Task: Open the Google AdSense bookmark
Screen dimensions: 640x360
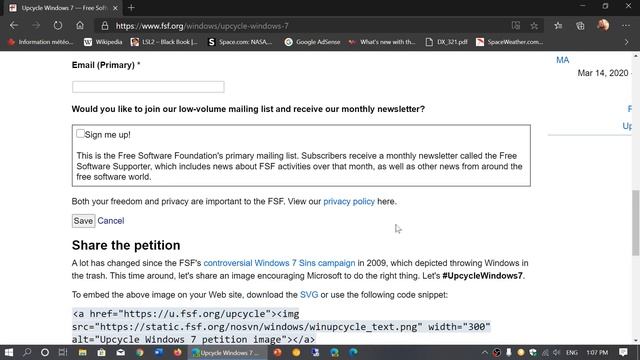Action: coord(312,42)
